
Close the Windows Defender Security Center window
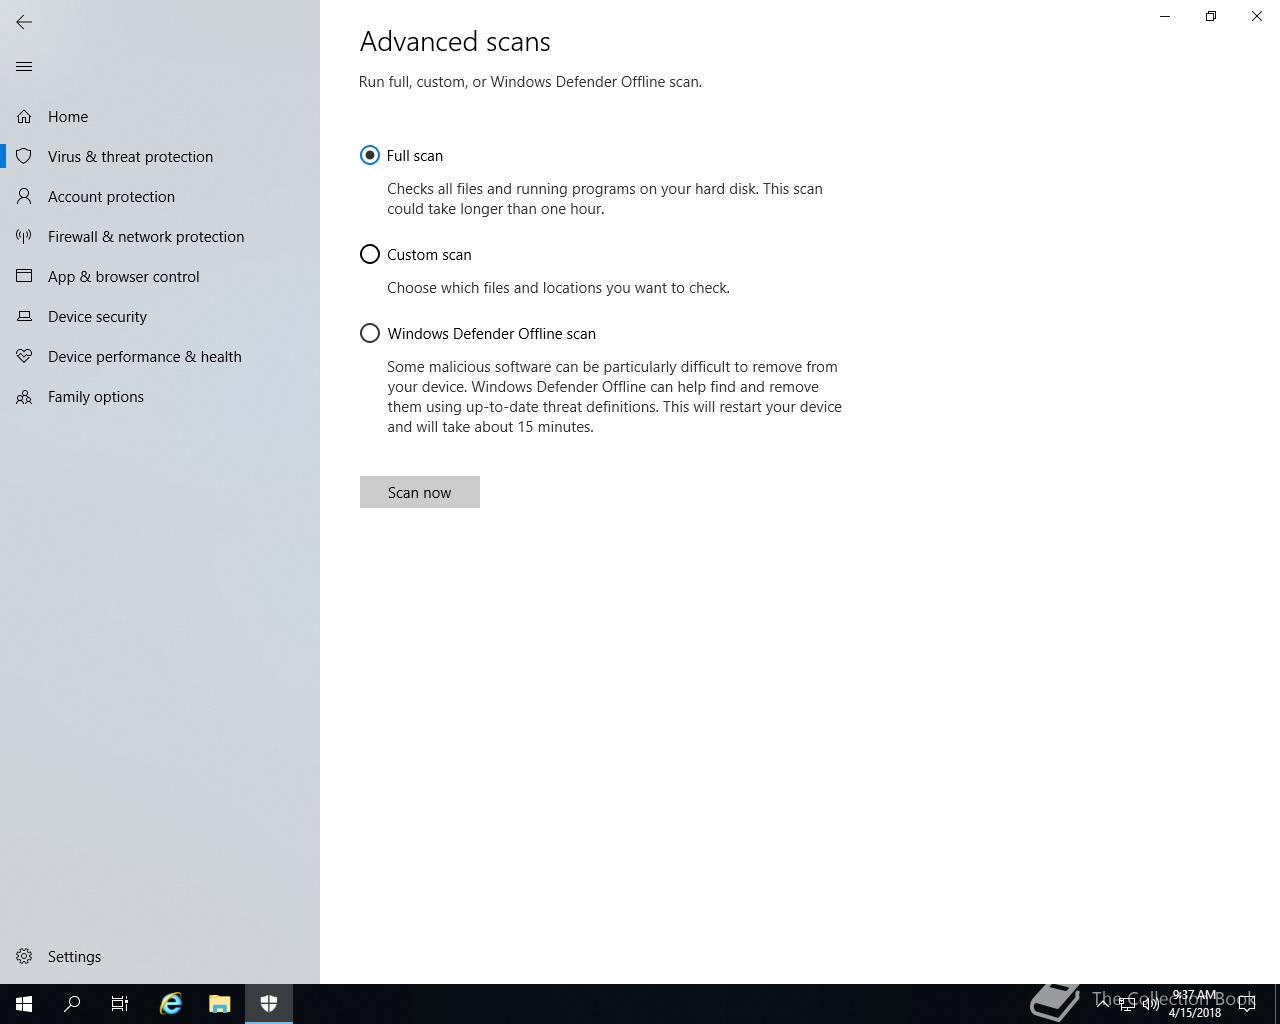(1257, 16)
